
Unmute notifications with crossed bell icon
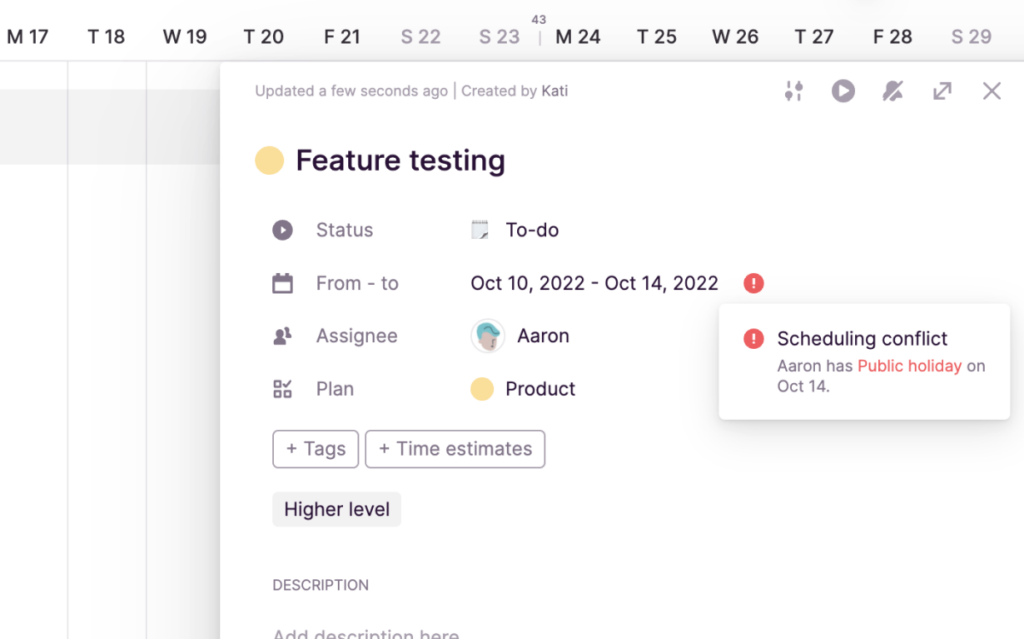(892, 90)
